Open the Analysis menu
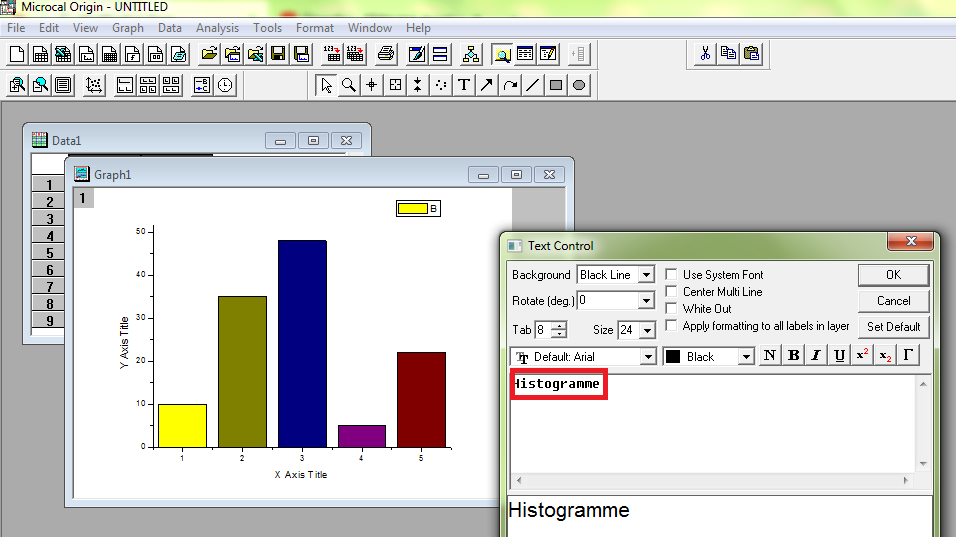Image resolution: width=956 pixels, height=537 pixels. [x=217, y=28]
